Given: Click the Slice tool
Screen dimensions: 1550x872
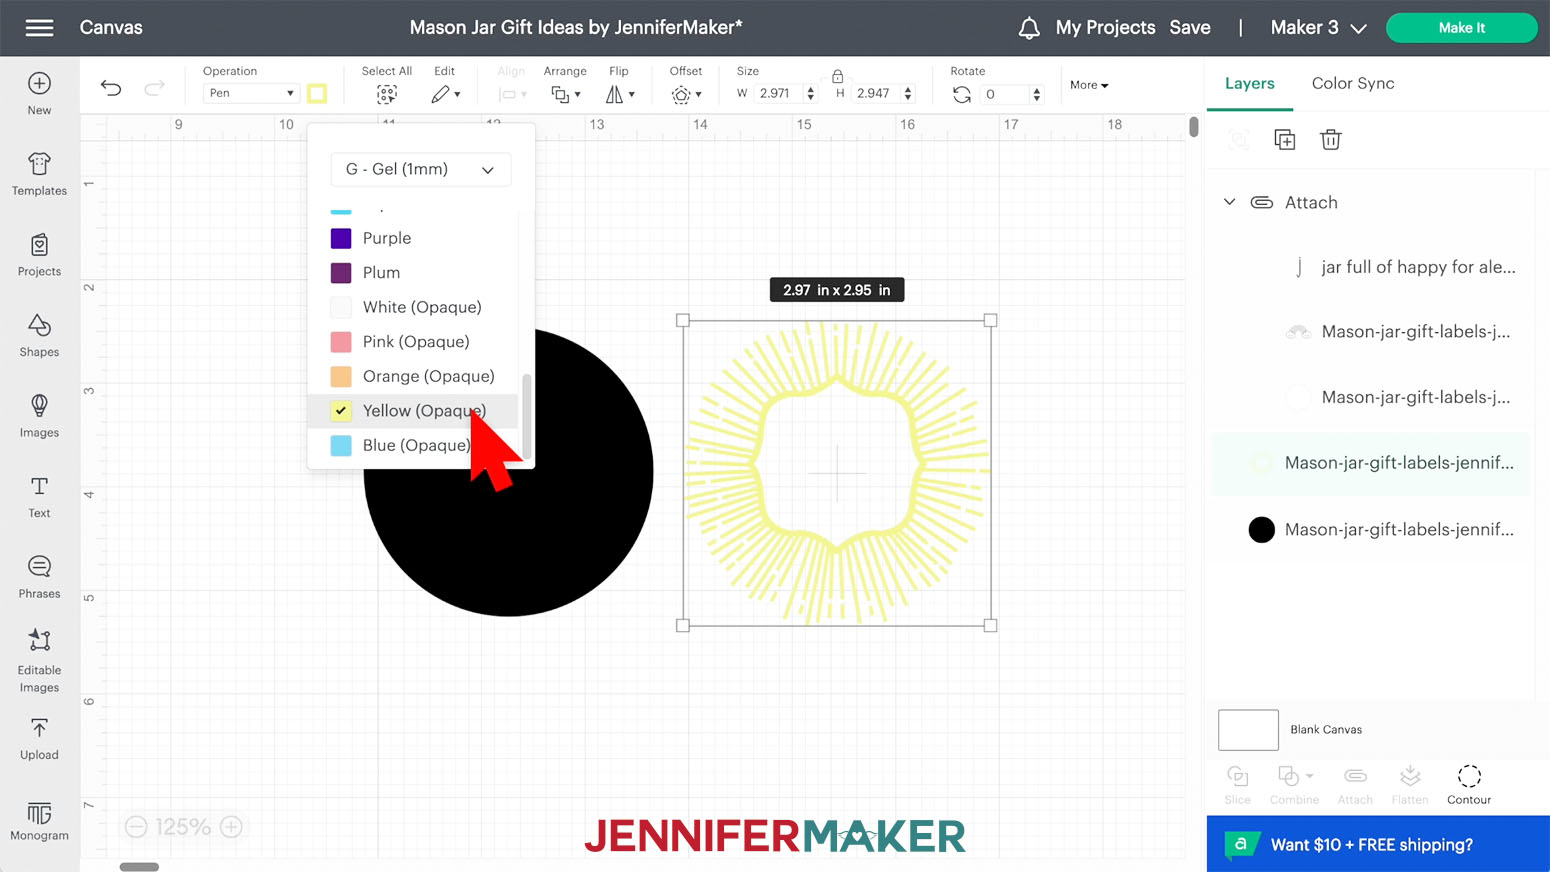Looking at the screenshot, I should tap(1237, 784).
